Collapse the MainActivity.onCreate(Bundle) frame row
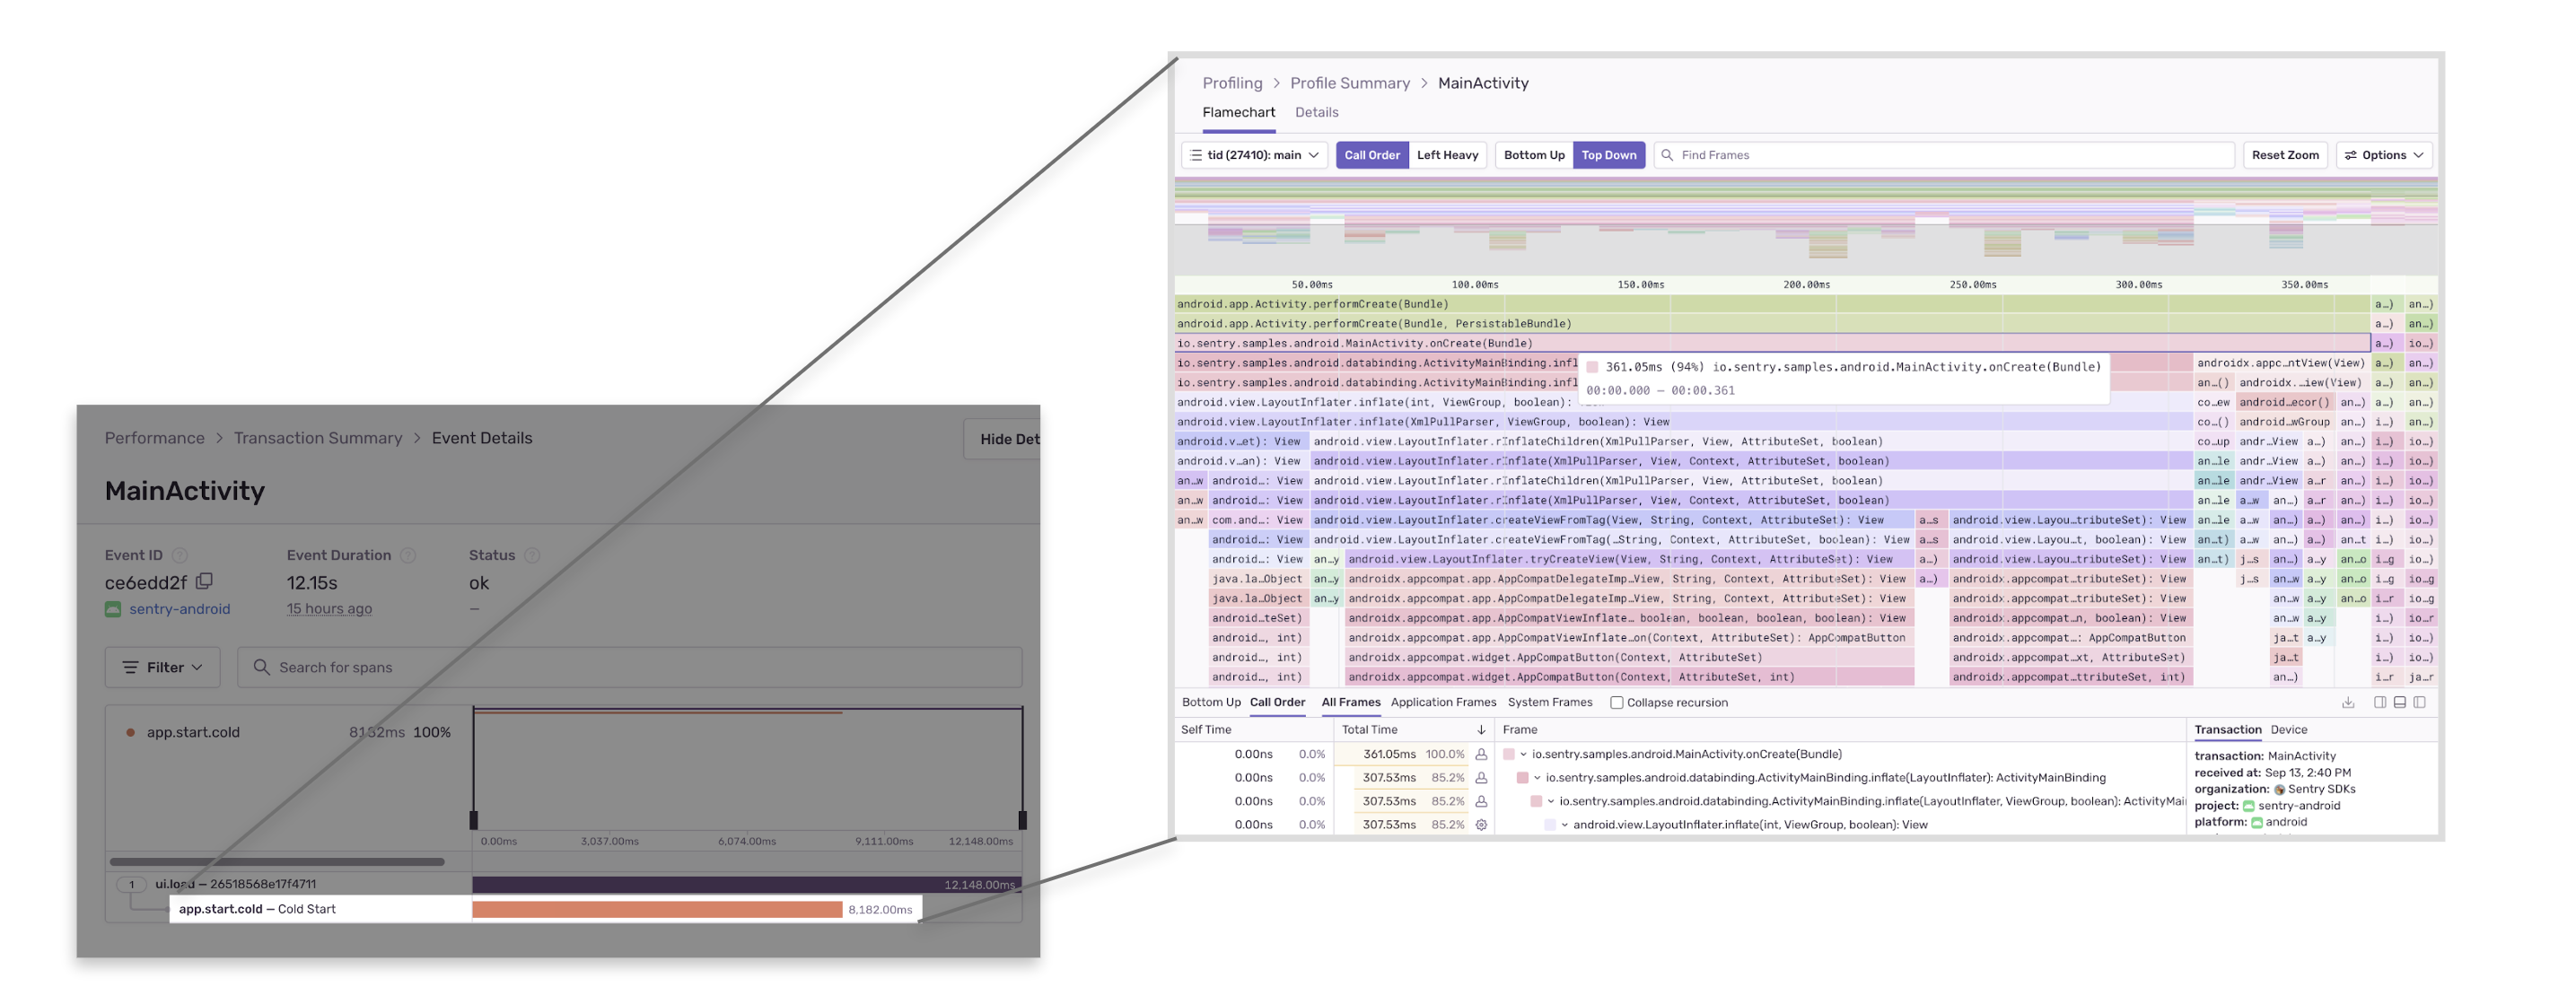Screen dimensions: 2576x987 click(x=1523, y=754)
